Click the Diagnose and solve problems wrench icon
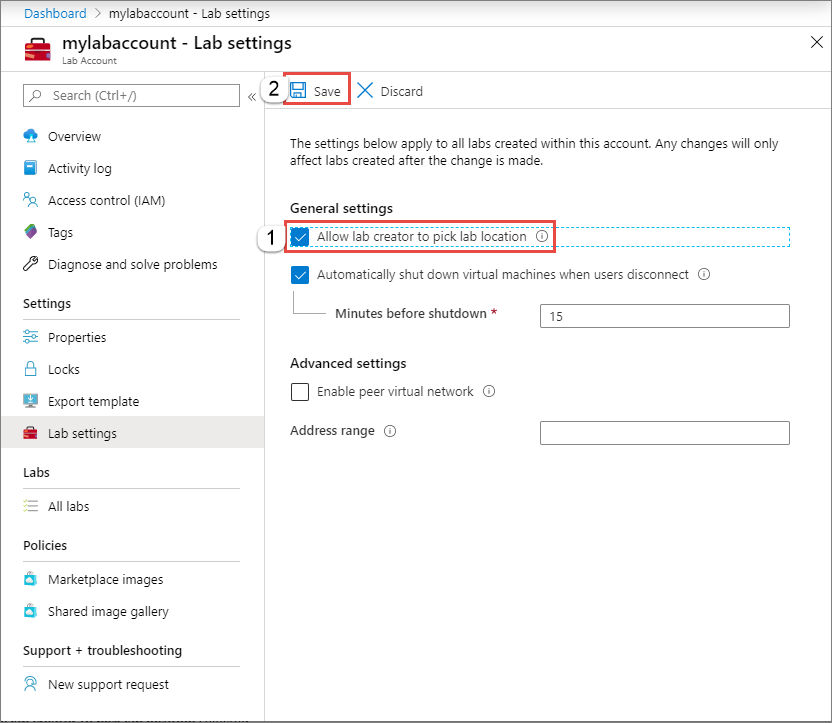 [x=31, y=263]
